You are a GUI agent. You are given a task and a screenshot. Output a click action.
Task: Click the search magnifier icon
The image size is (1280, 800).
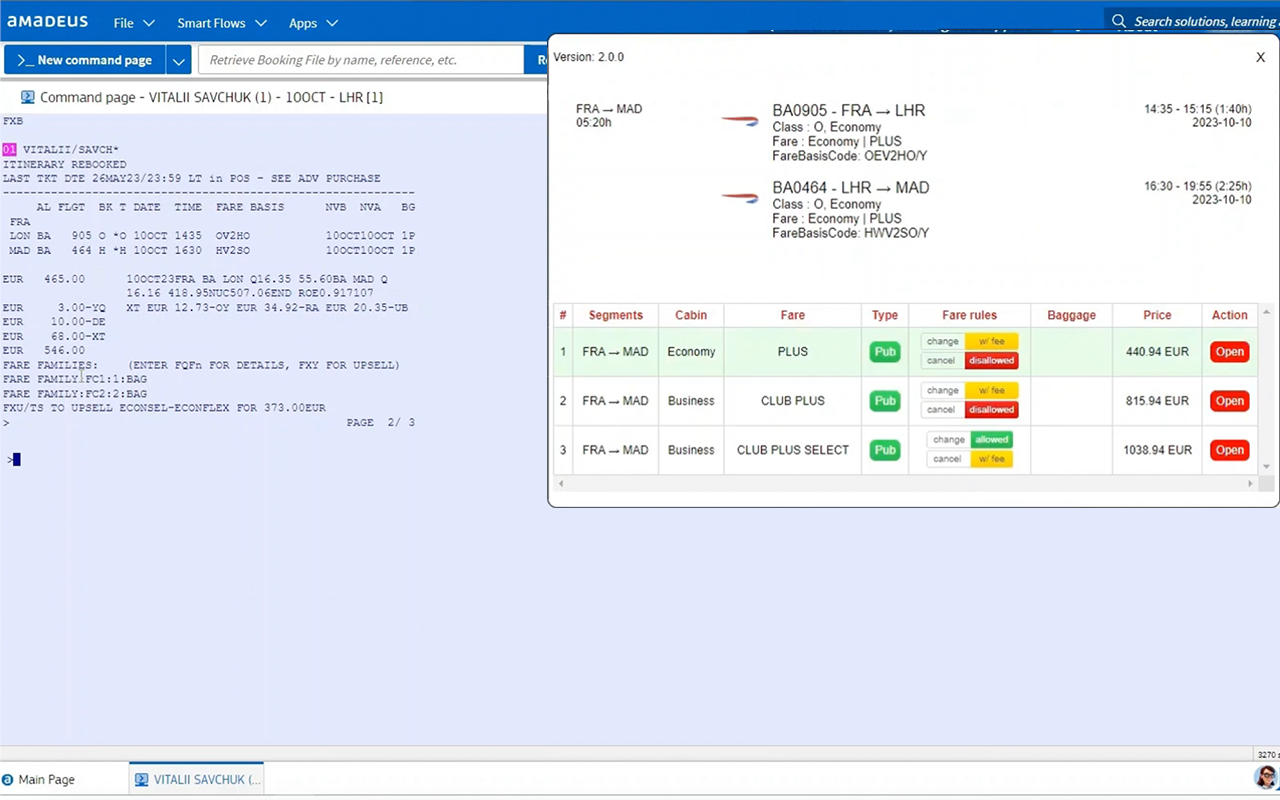coord(1119,21)
